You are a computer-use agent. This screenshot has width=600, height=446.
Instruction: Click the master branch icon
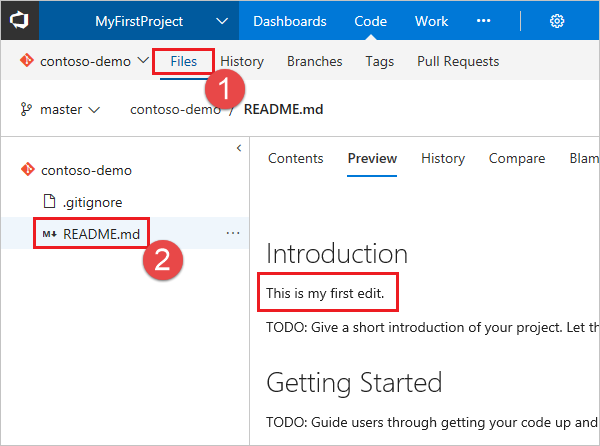[26, 110]
